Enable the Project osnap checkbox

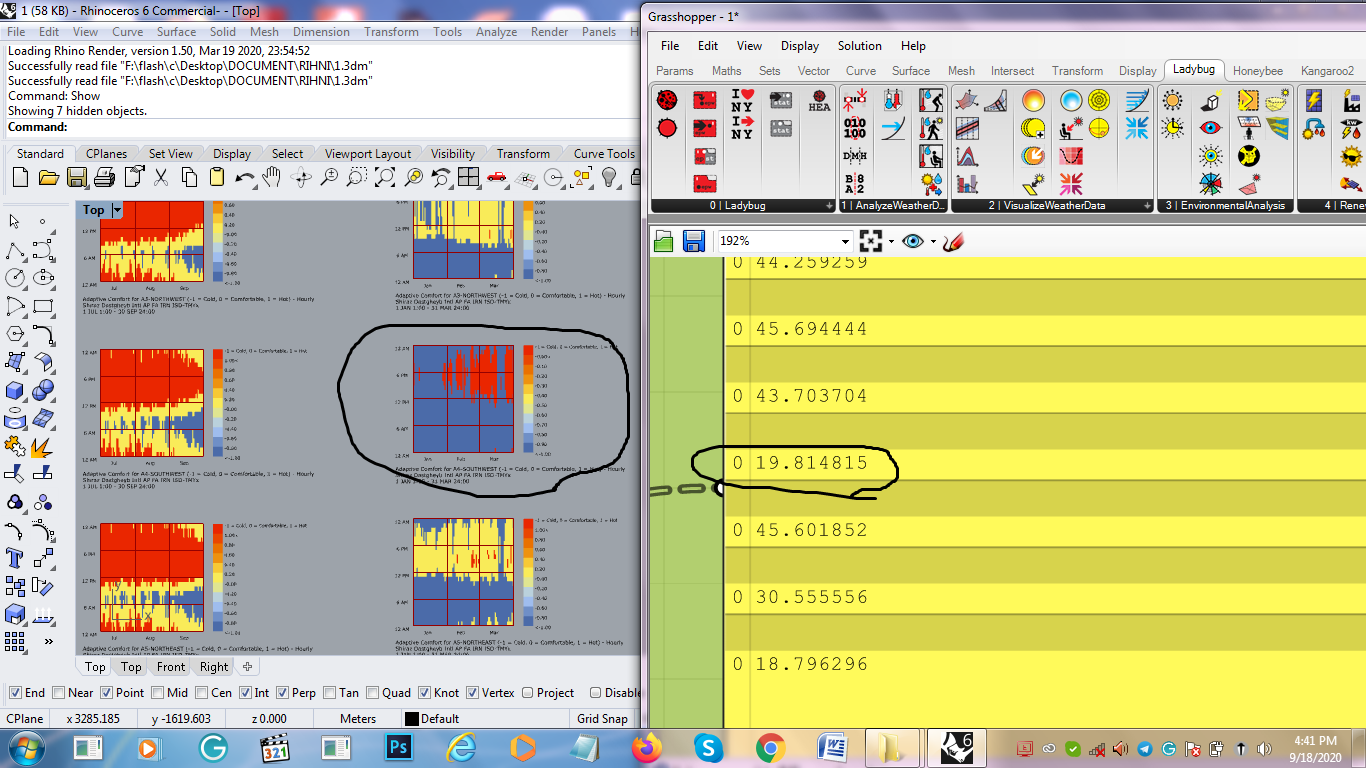click(528, 692)
